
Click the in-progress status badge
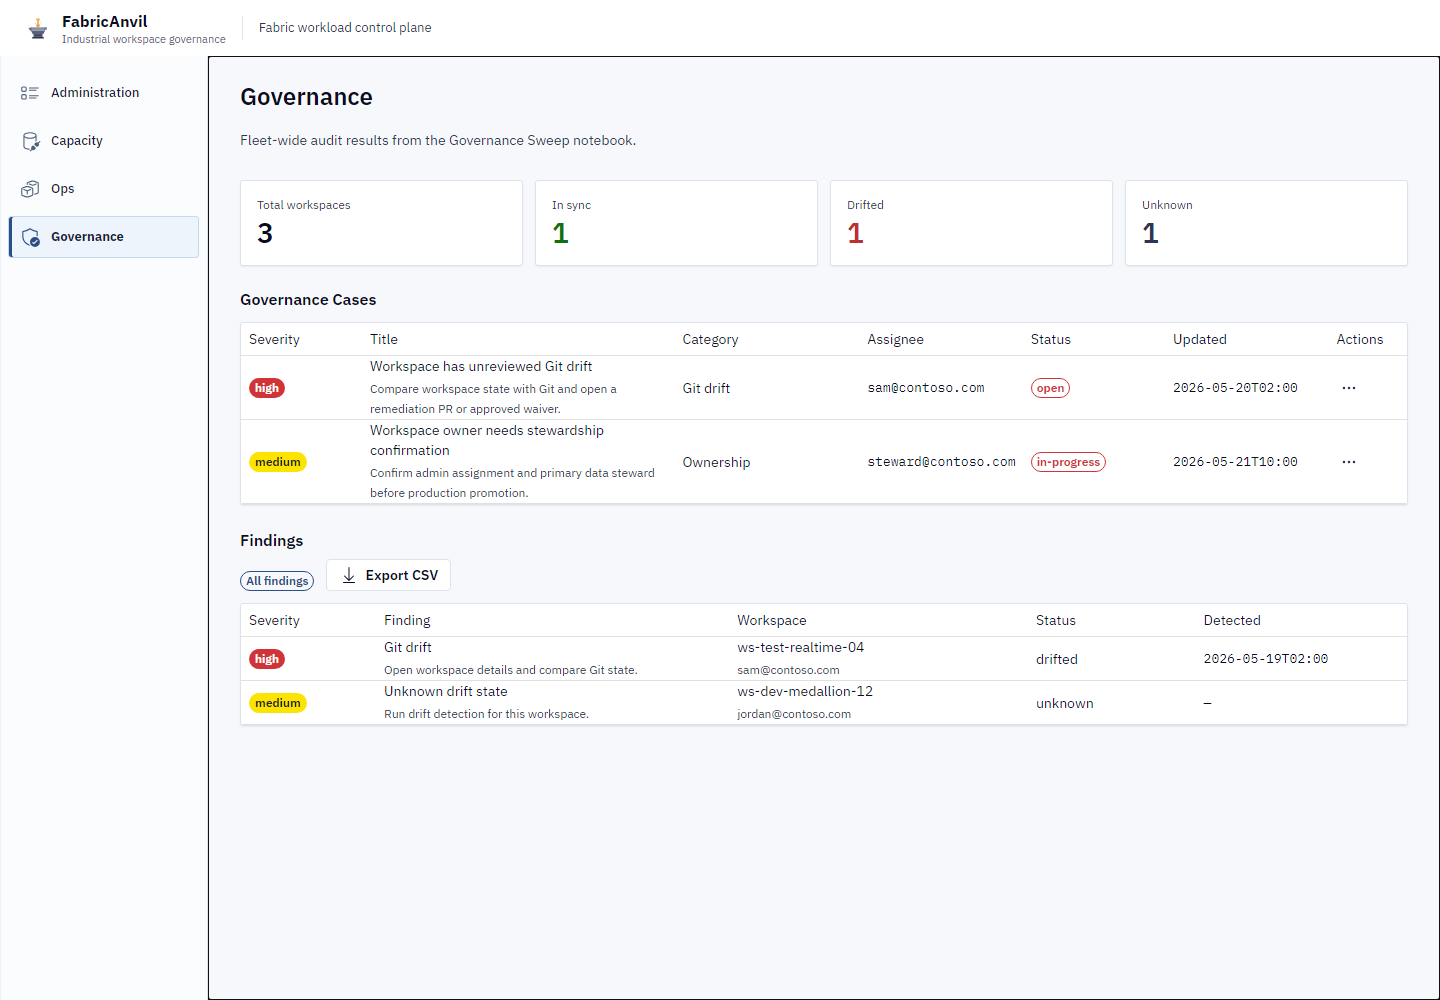[x=1068, y=462]
